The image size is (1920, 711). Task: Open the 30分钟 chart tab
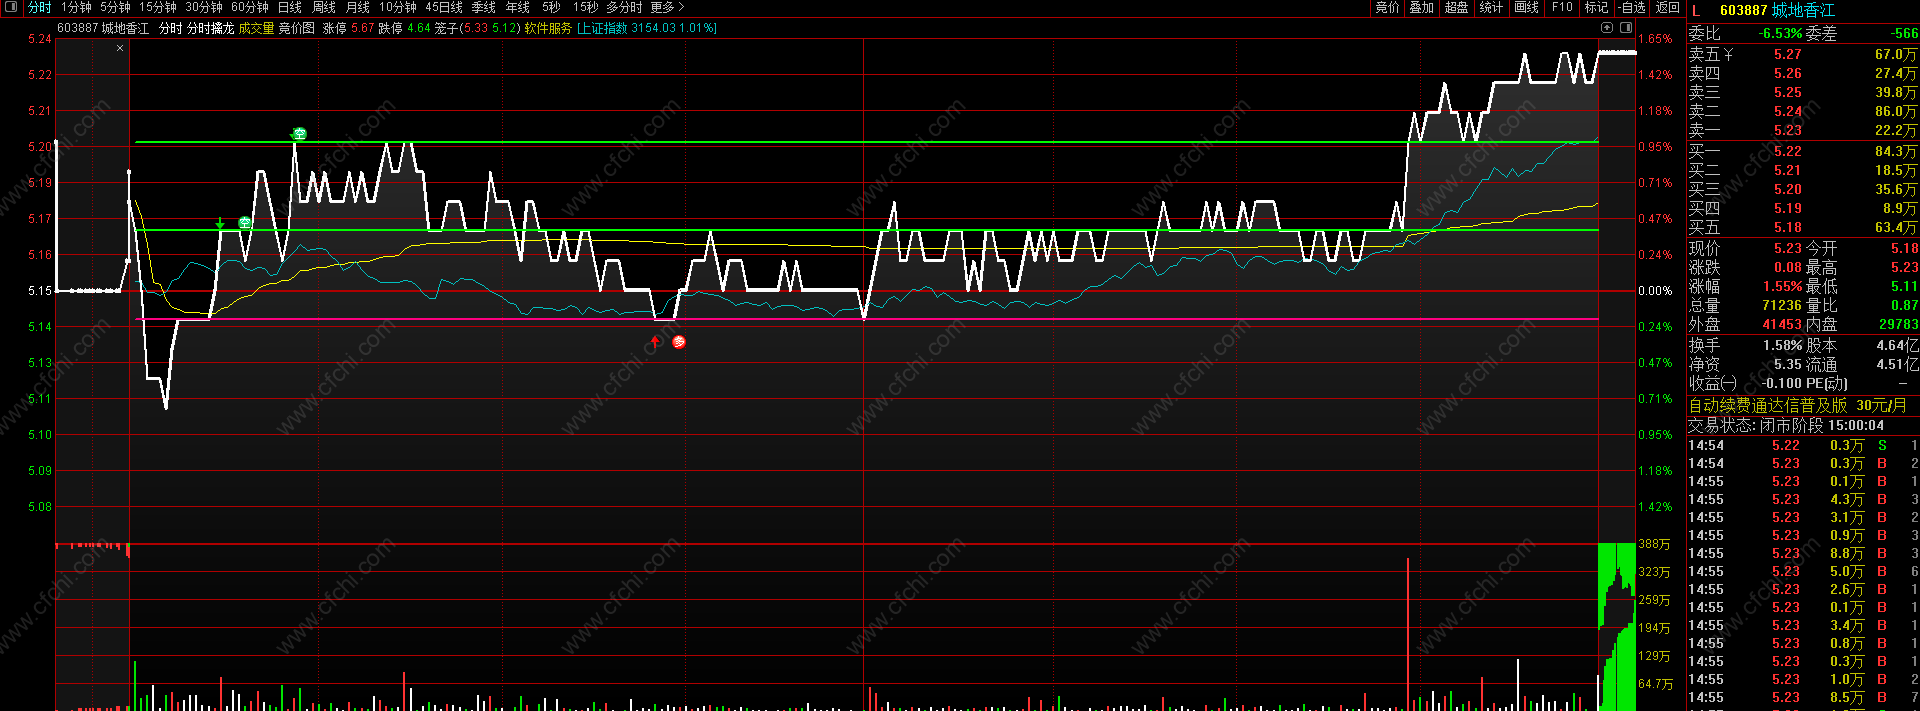204,7
